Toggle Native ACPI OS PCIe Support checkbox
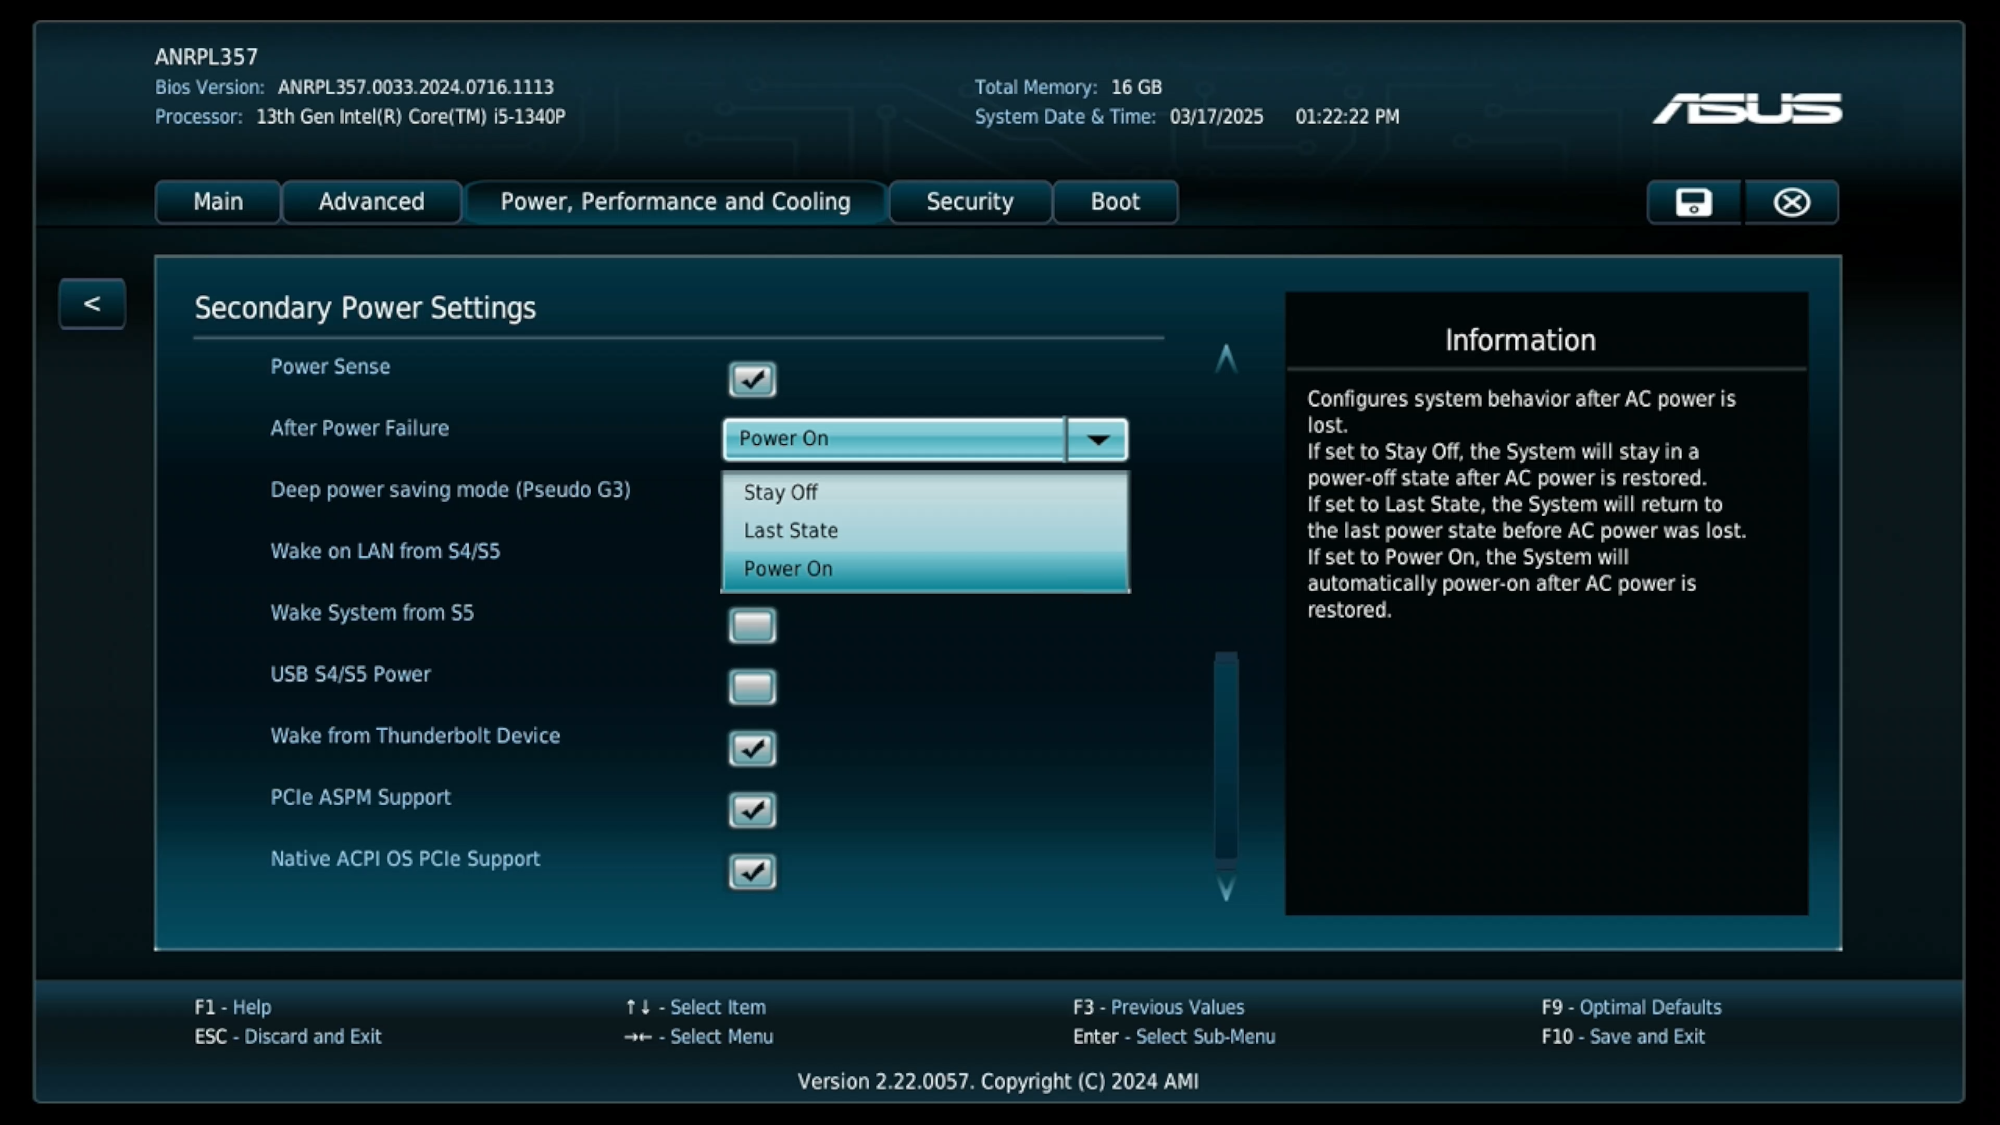 tap(752, 872)
